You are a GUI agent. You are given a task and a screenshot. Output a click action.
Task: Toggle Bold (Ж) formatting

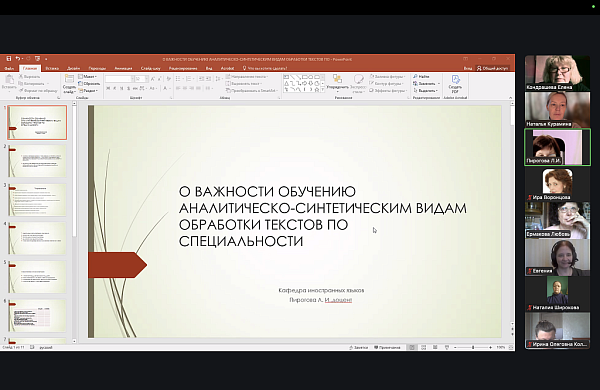pyautogui.click(x=108, y=88)
